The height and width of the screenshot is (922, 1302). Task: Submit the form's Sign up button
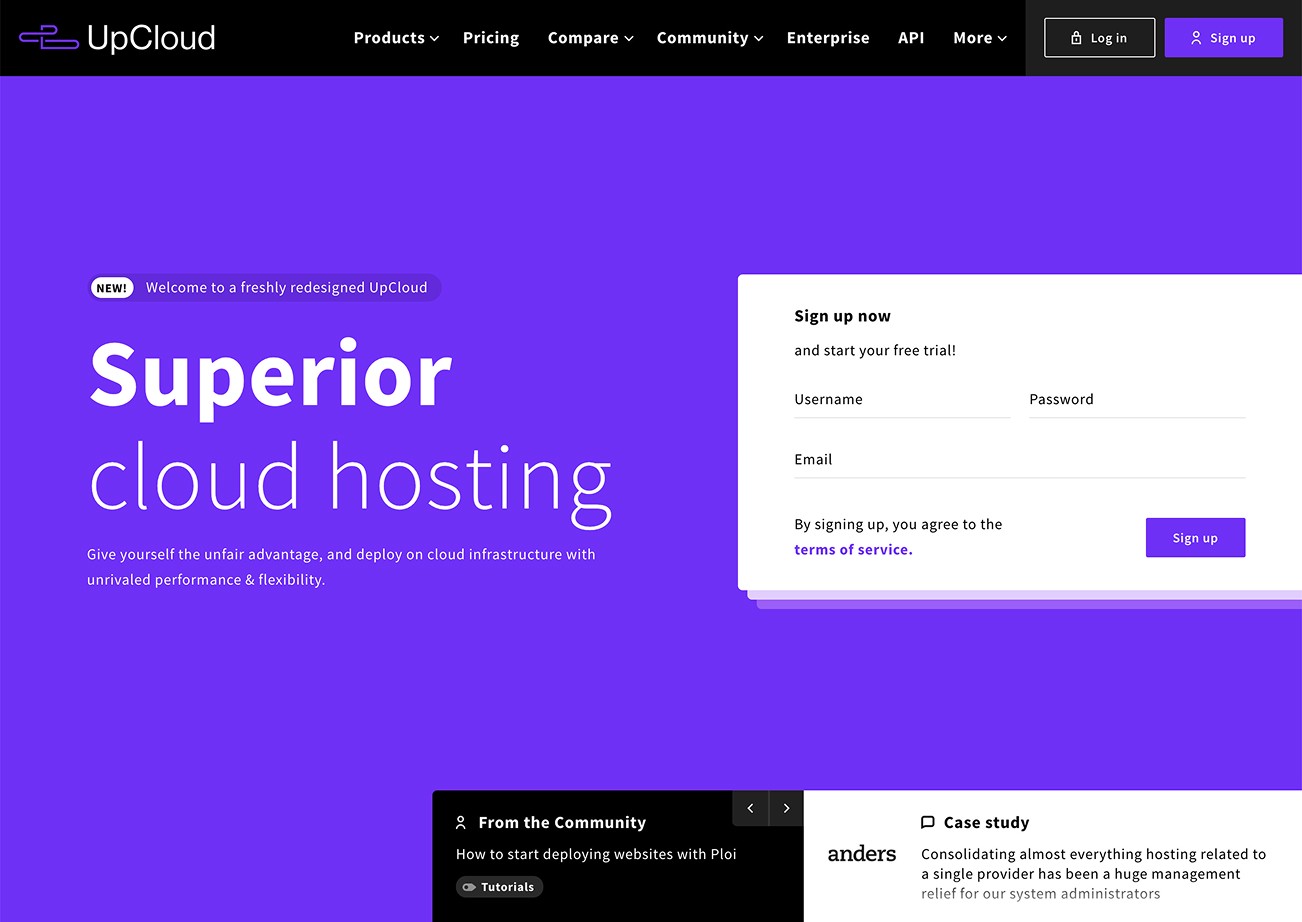pyautogui.click(x=1195, y=538)
